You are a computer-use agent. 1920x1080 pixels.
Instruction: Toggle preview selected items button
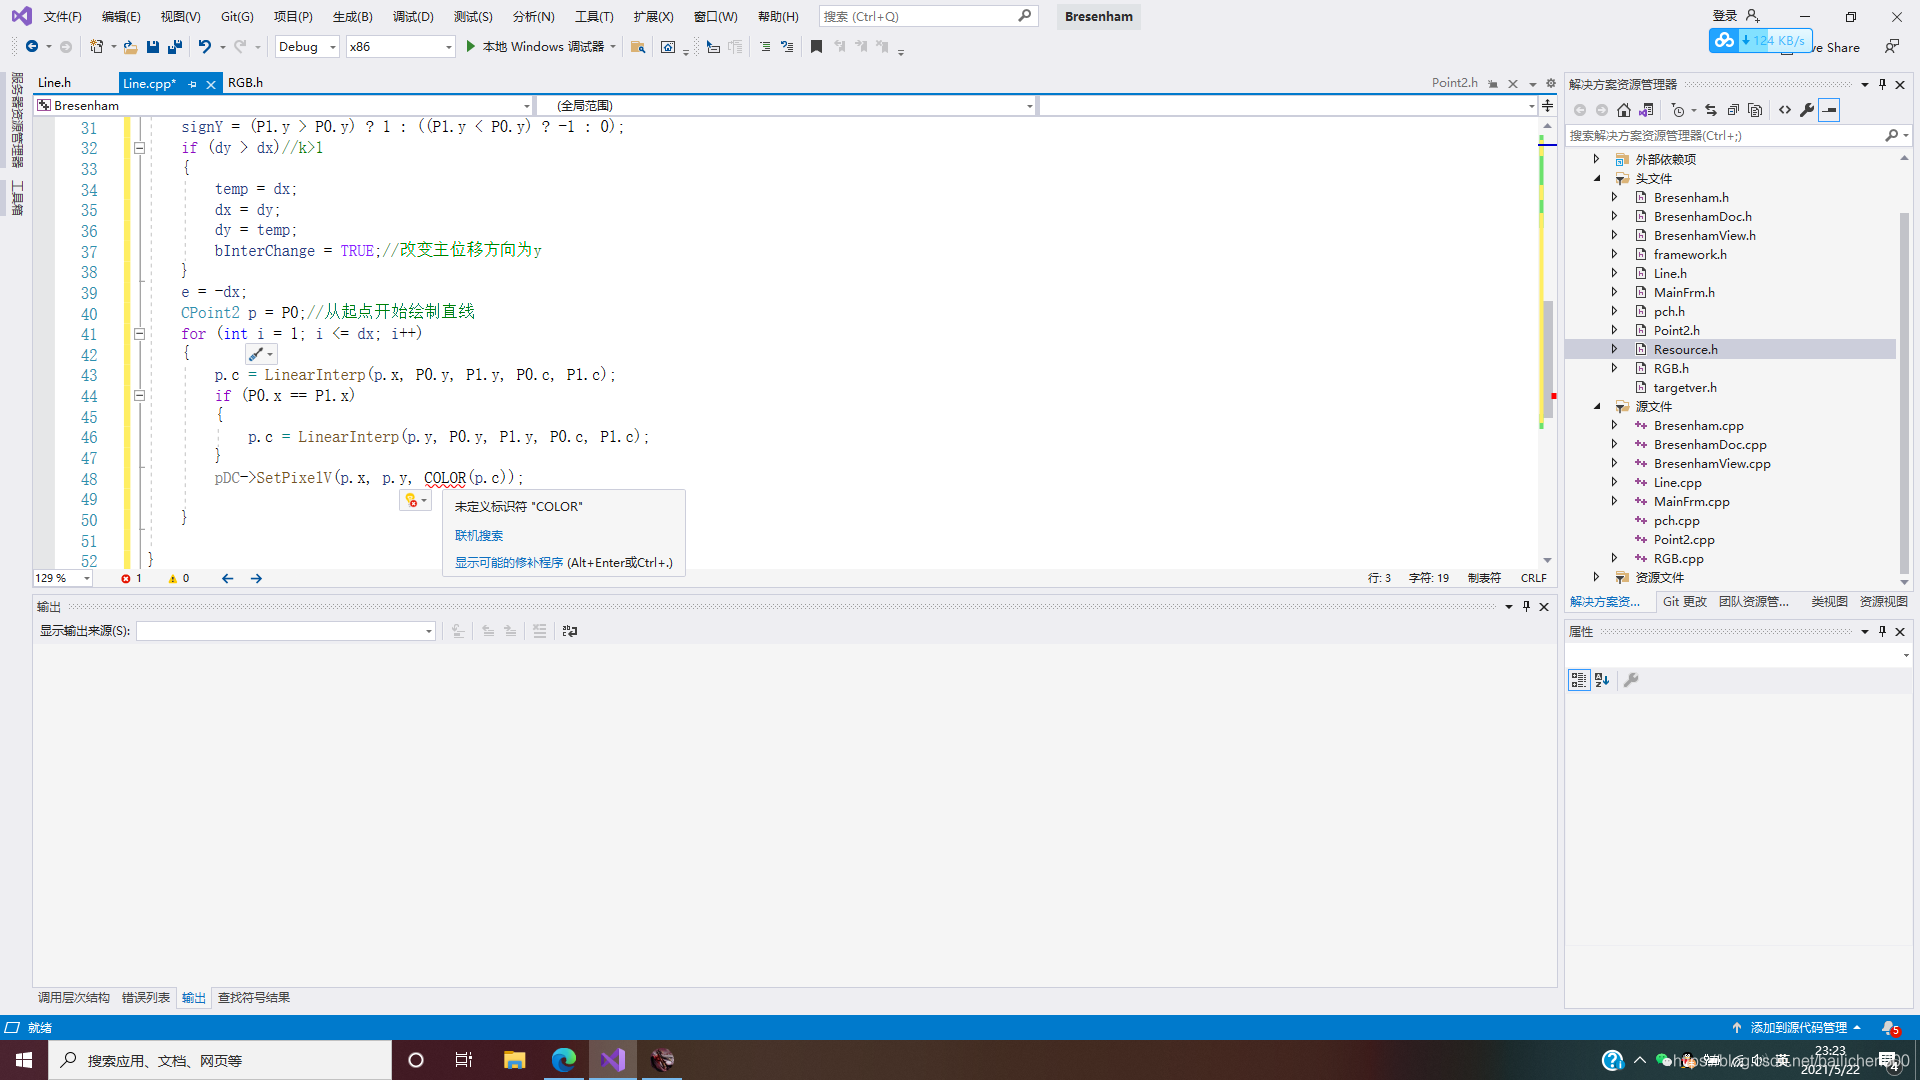[1829, 110]
